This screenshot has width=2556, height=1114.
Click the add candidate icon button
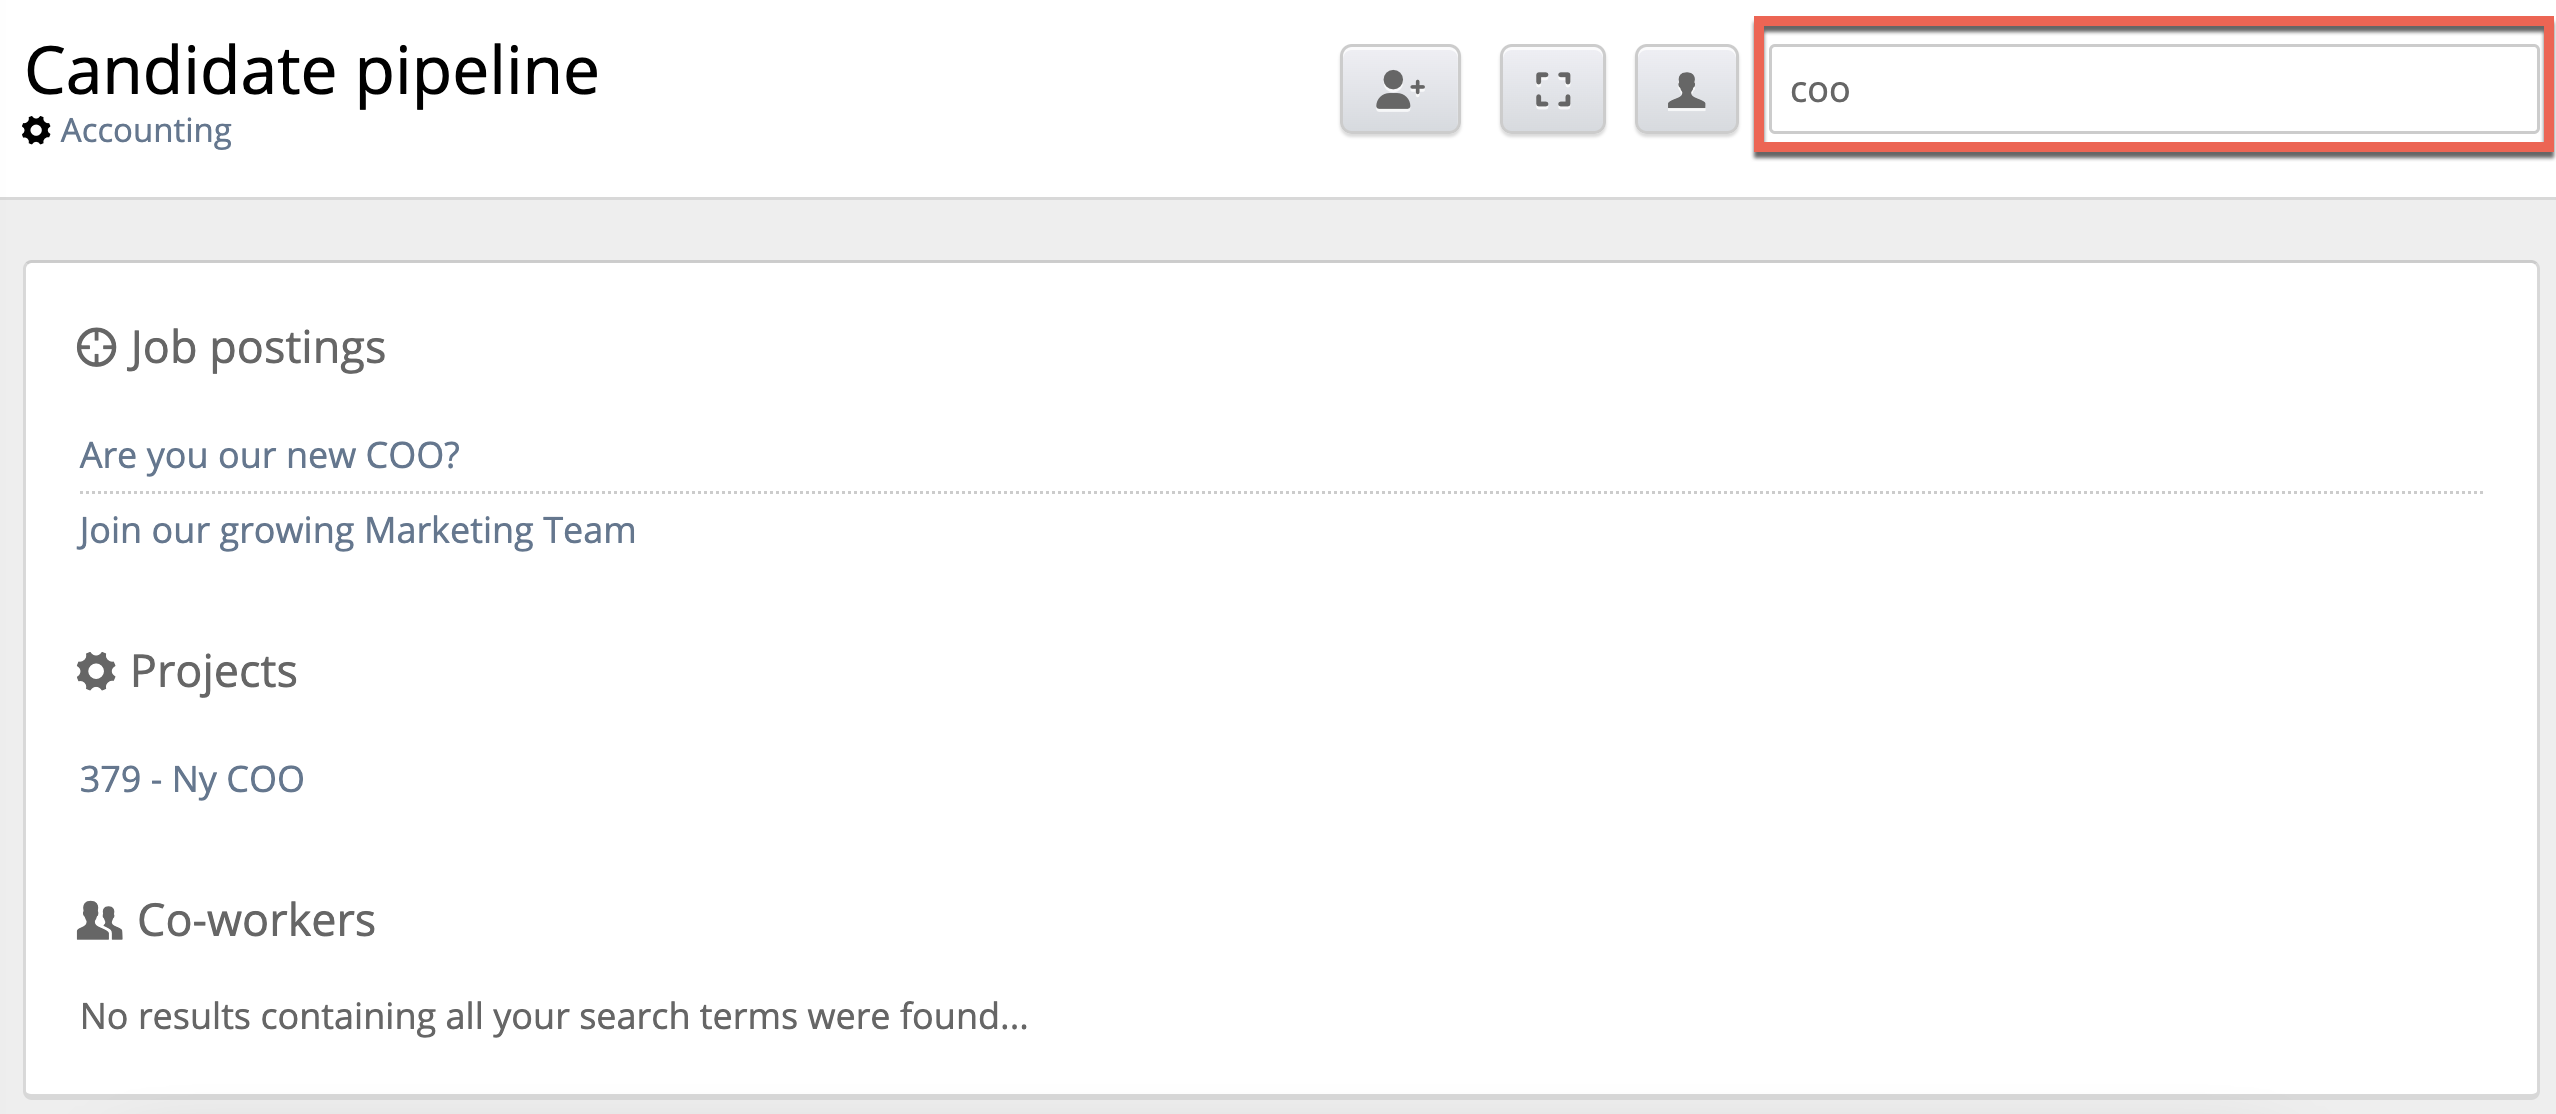pos(1399,90)
